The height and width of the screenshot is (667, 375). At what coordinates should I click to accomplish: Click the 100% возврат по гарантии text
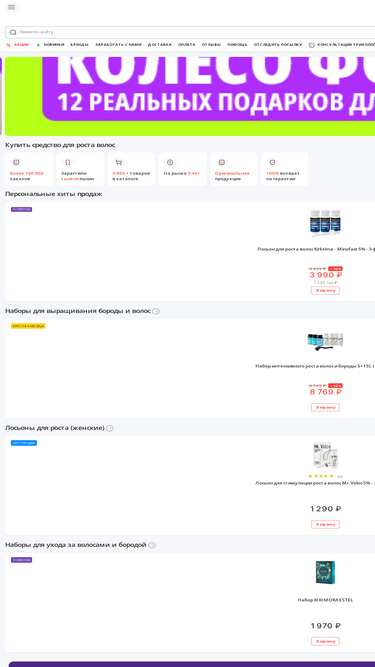pyautogui.click(x=283, y=176)
